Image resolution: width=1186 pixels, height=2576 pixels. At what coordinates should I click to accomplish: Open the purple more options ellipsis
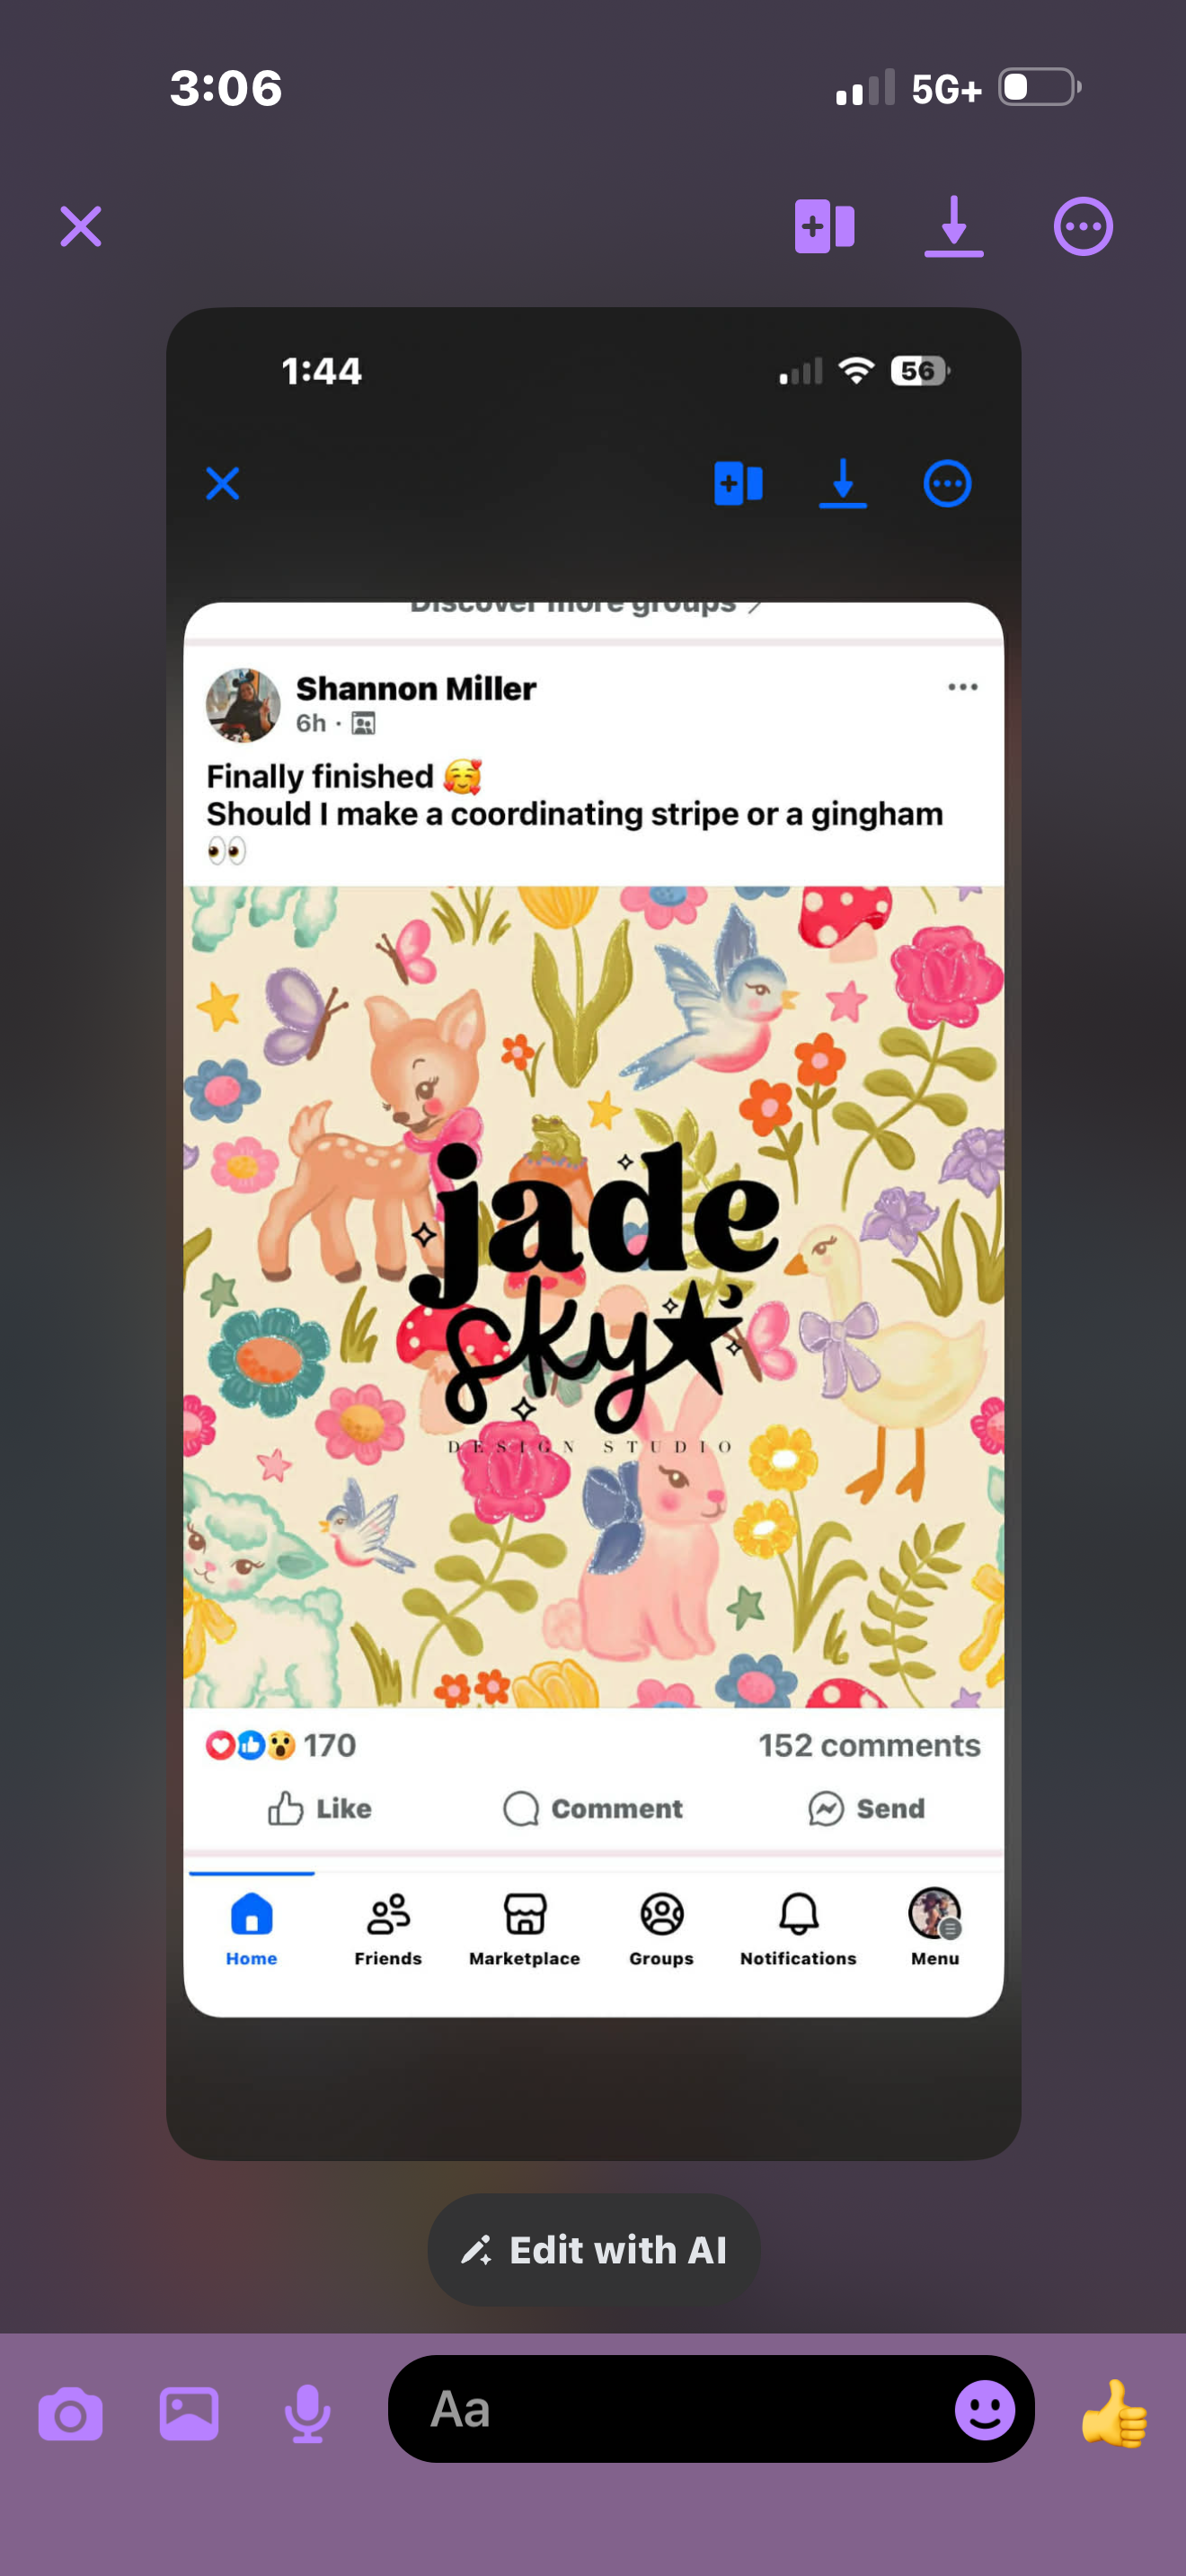[x=1083, y=226]
